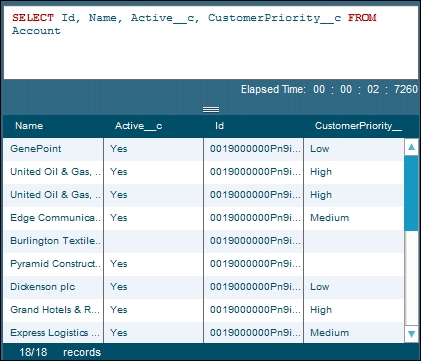Click the Grand Hotels & R... cell

tap(53, 310)
